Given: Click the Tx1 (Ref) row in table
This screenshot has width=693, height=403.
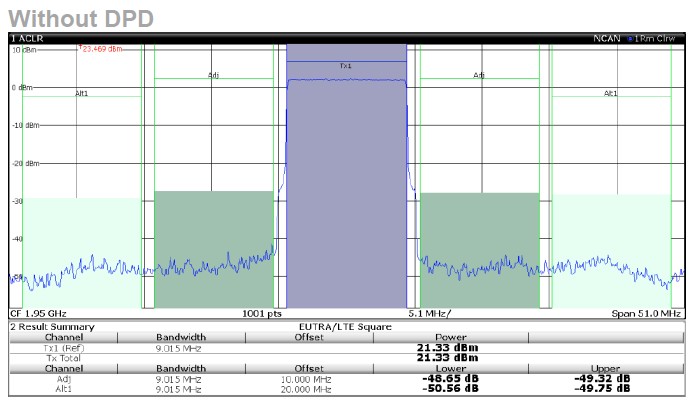Looking at the screenshot, I should tap(64, 348).
